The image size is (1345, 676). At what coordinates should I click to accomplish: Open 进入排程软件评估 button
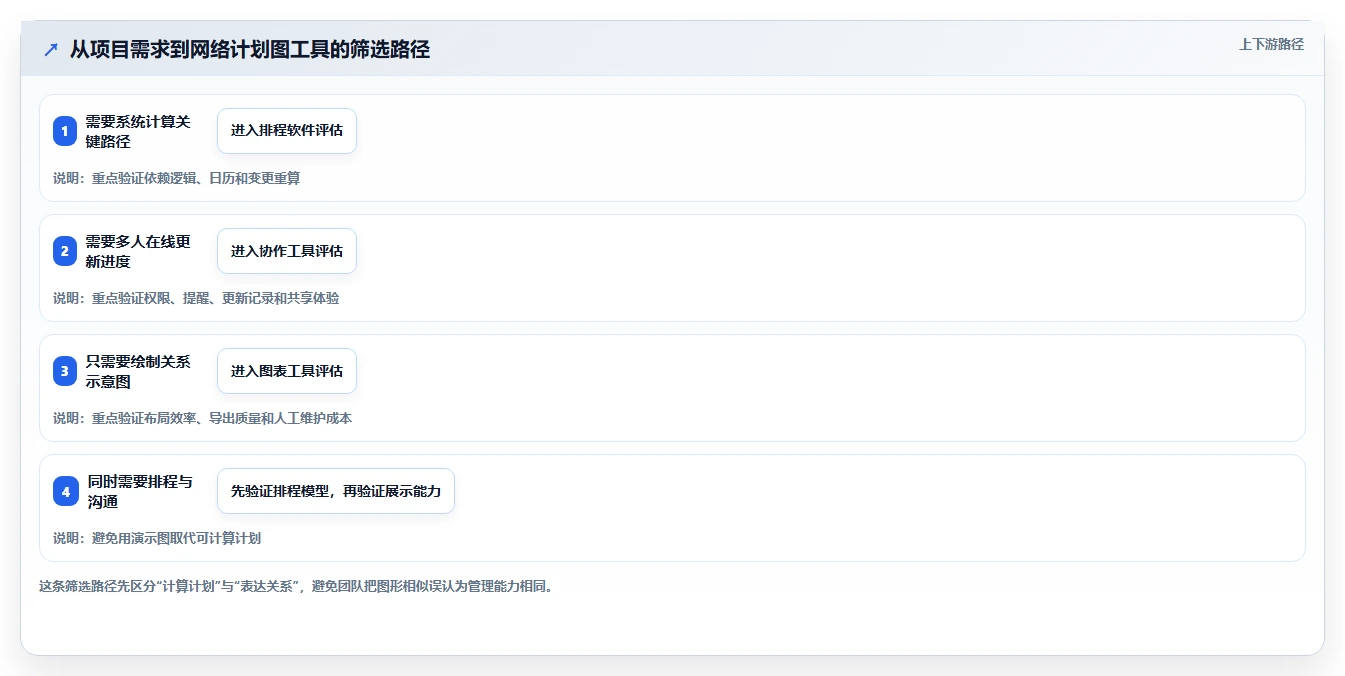(287, 131)
